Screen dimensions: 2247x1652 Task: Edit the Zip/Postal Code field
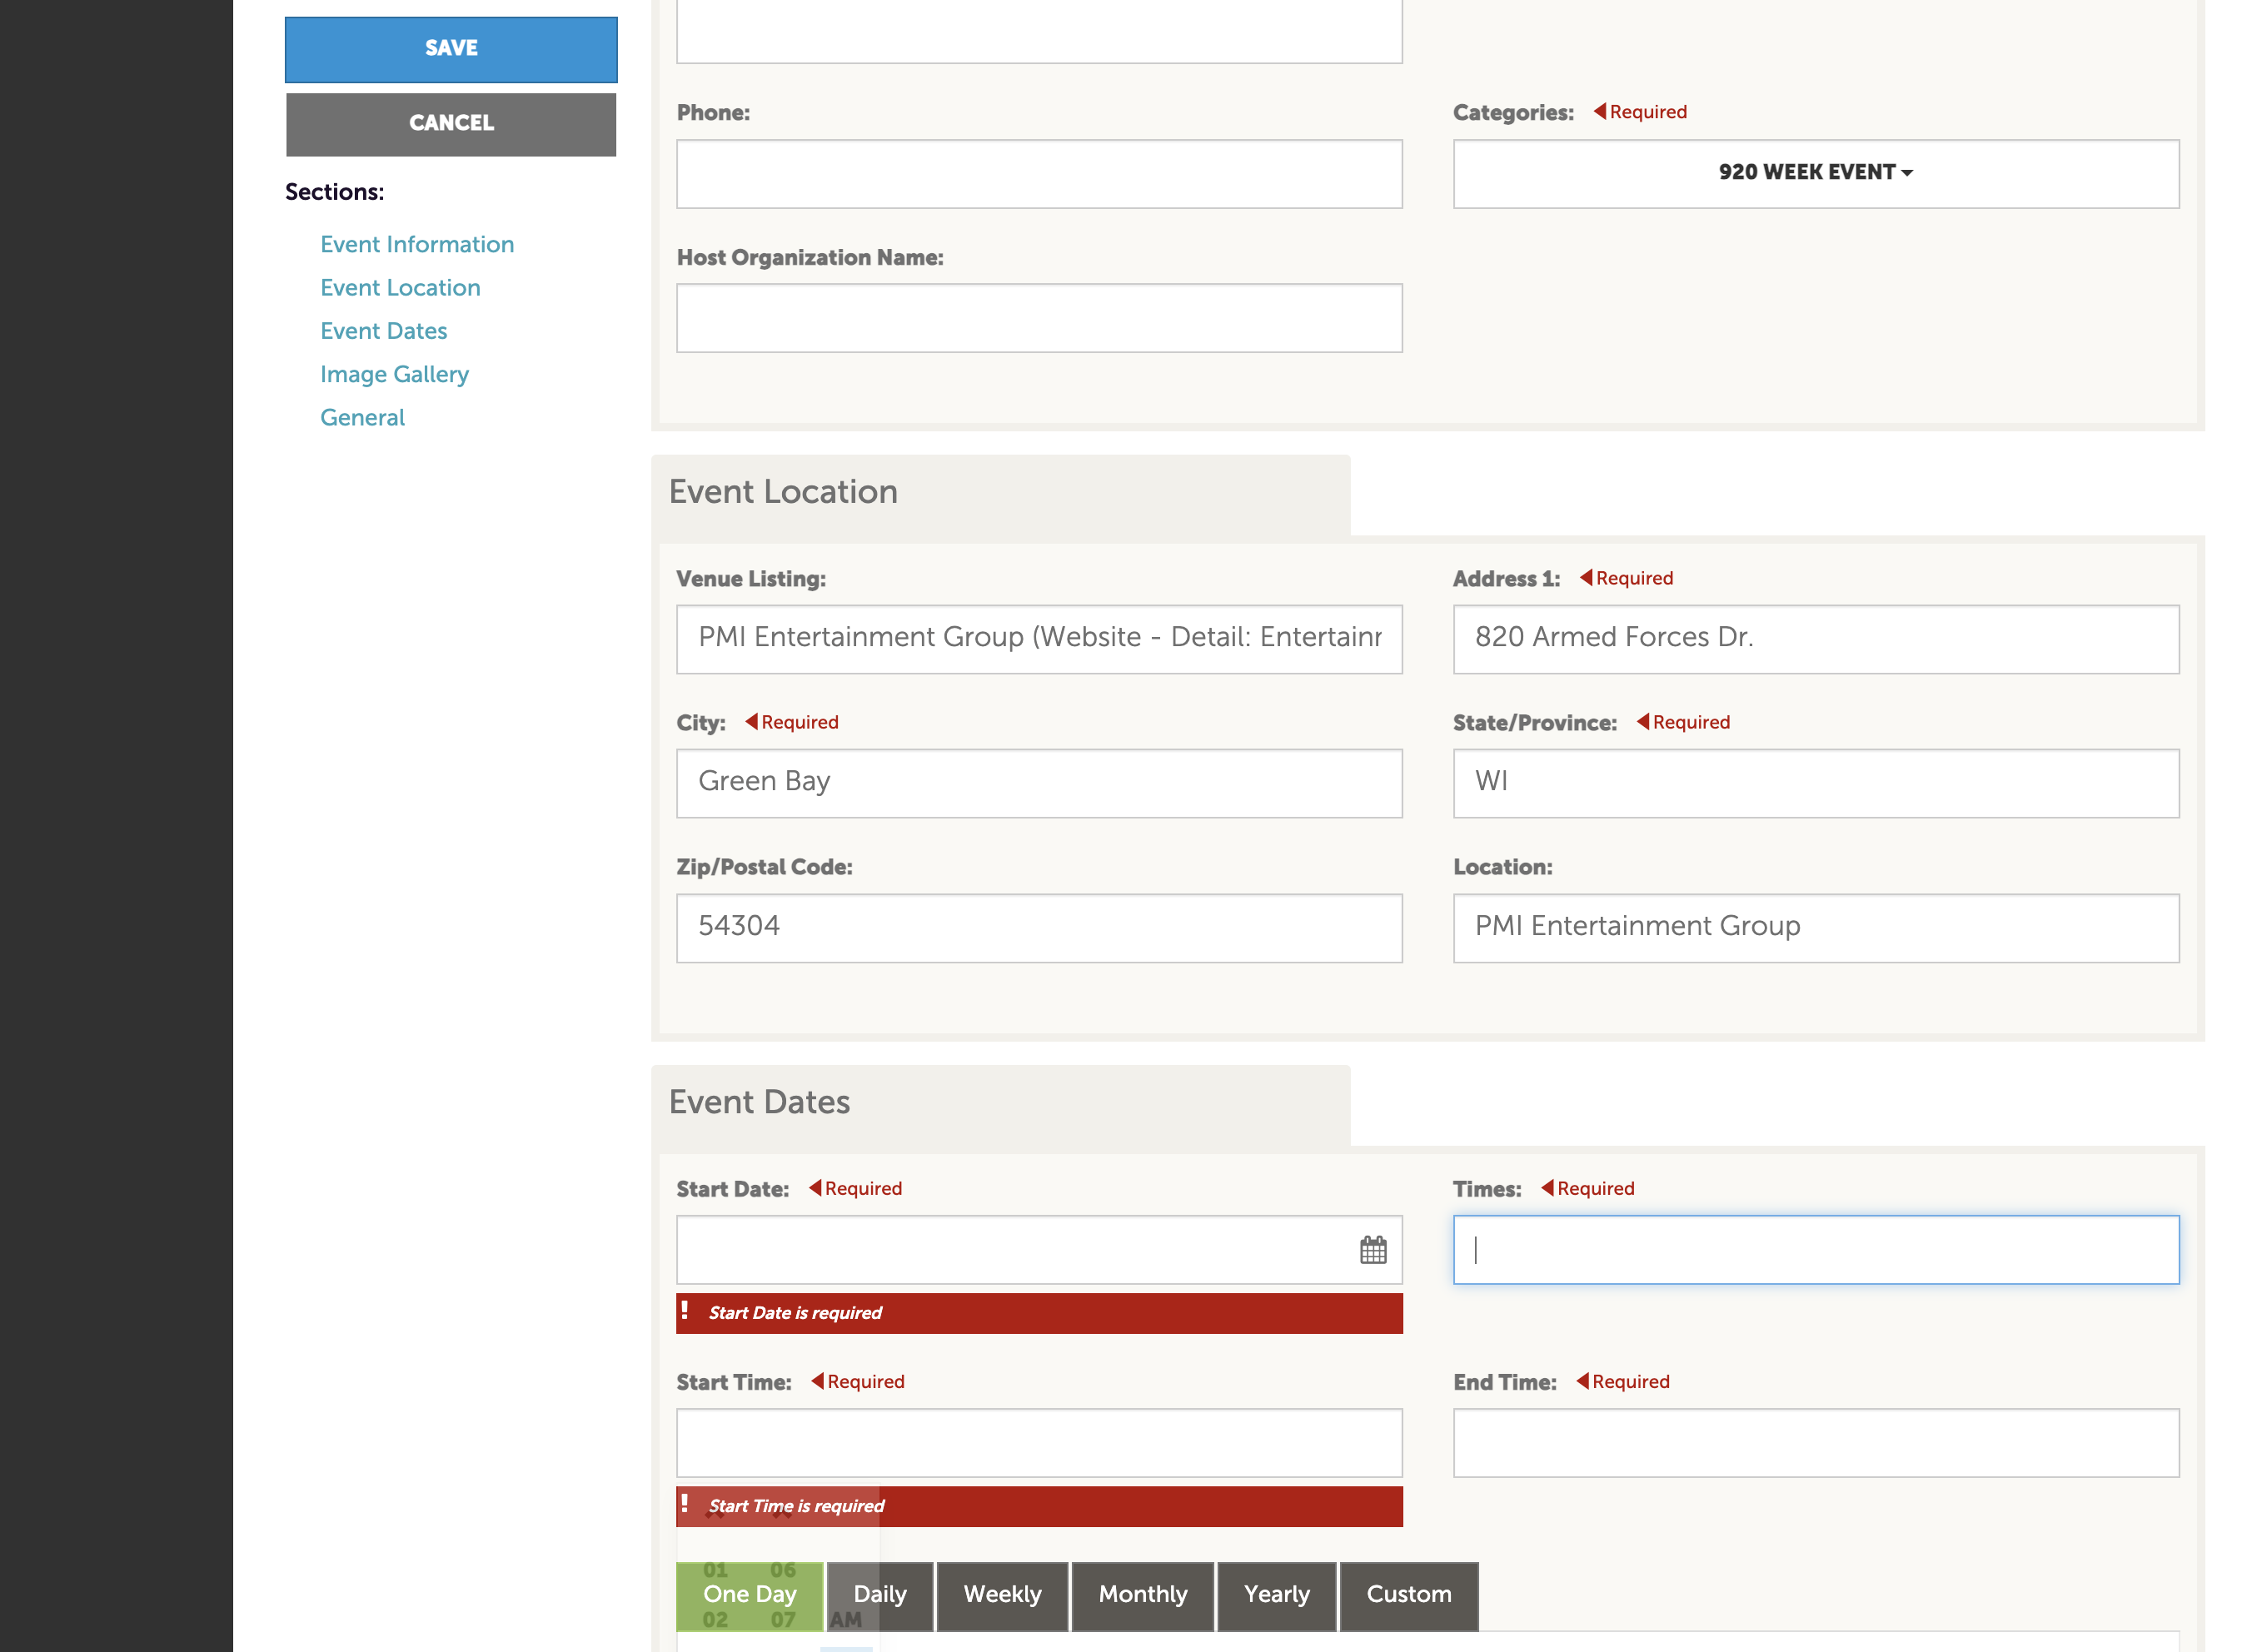coord(1039,928)
